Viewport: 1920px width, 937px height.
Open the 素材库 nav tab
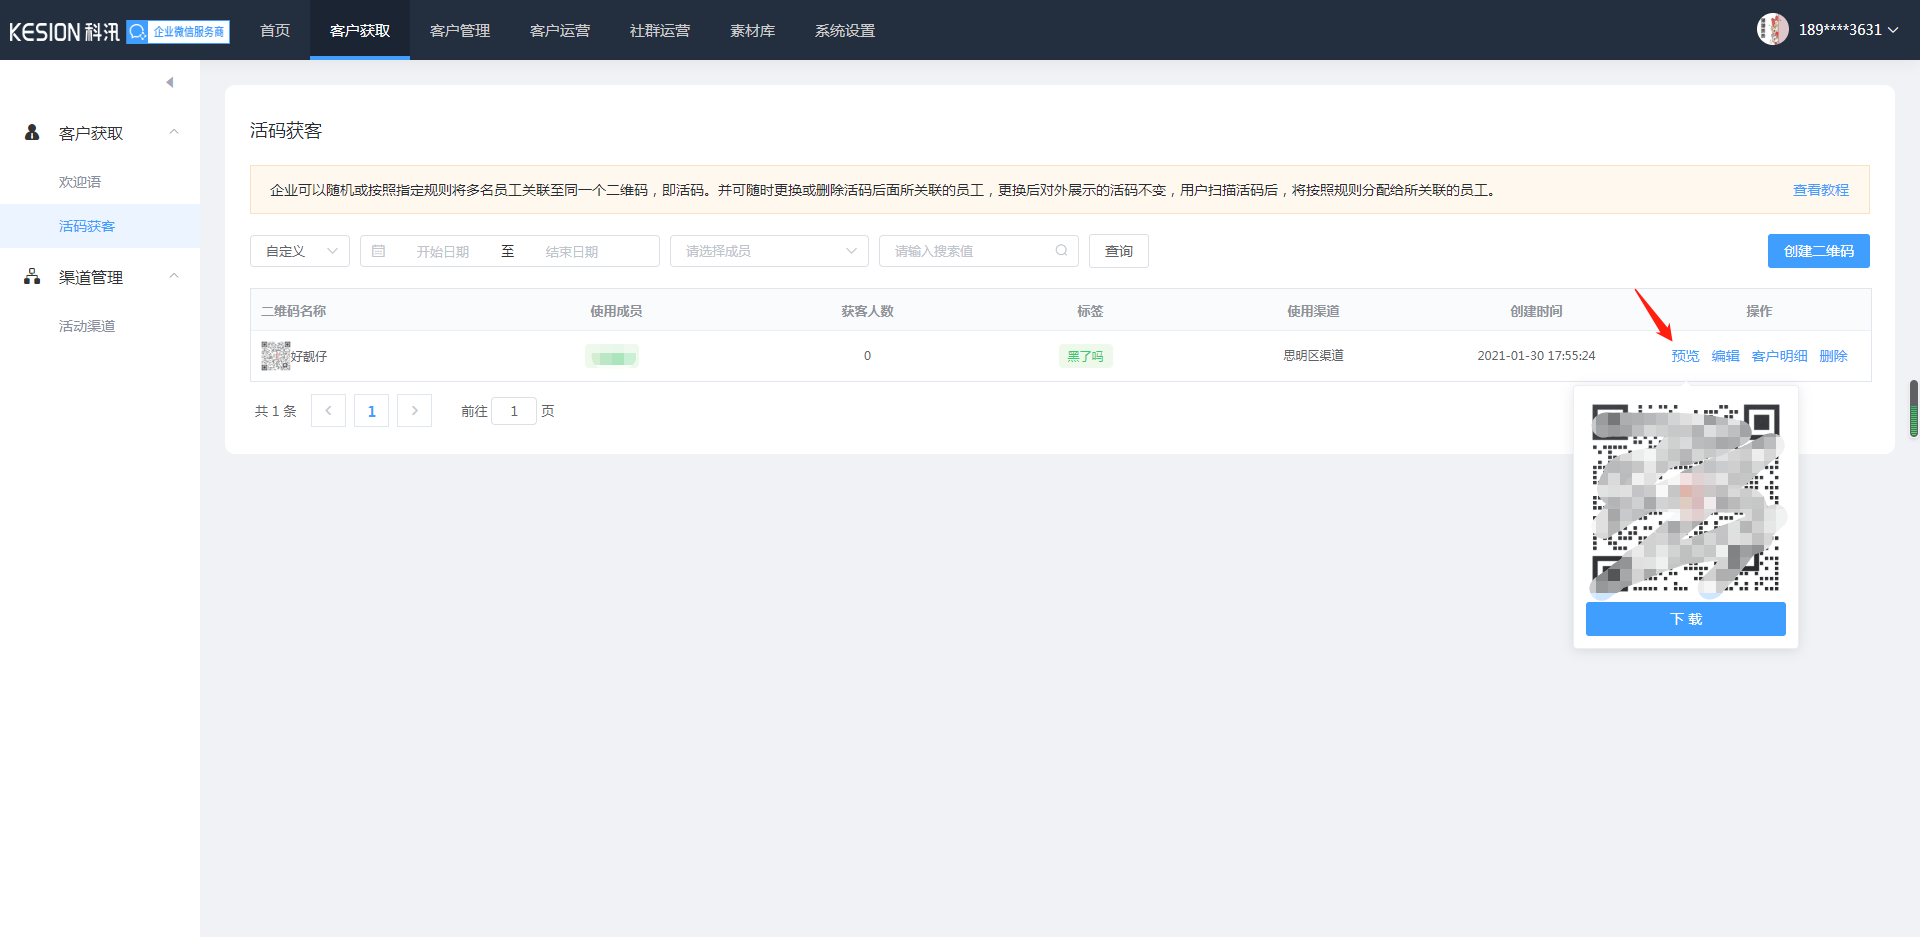(x=753, y=30)
